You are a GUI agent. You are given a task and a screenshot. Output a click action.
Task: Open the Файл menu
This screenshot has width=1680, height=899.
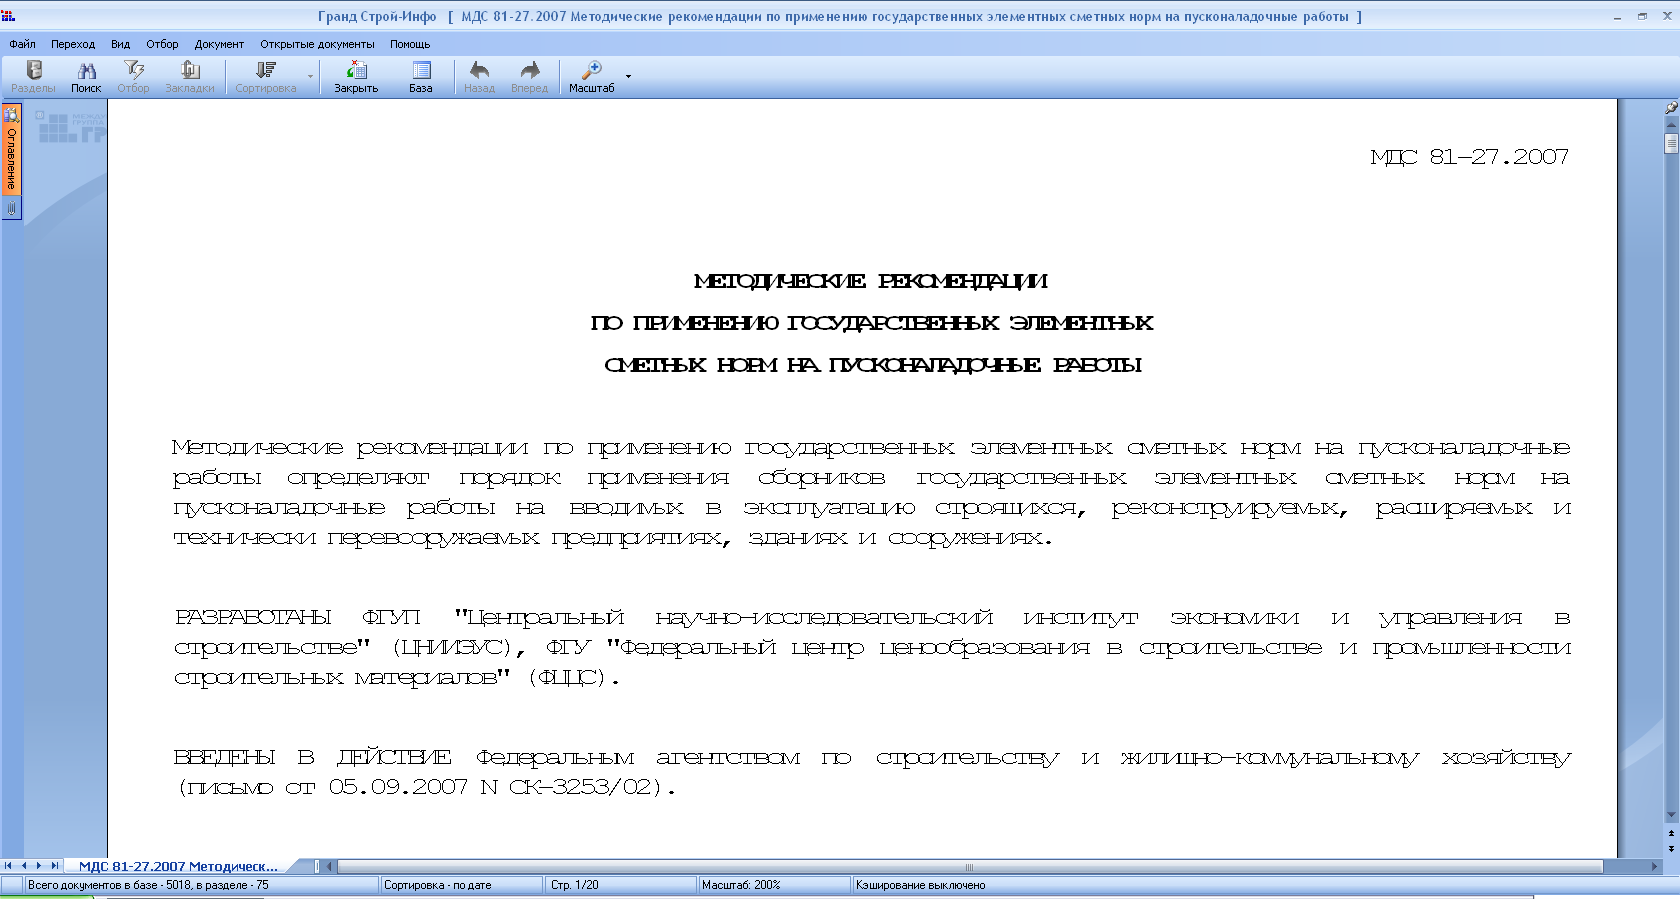pyautogui.click(x=22, y=44)
